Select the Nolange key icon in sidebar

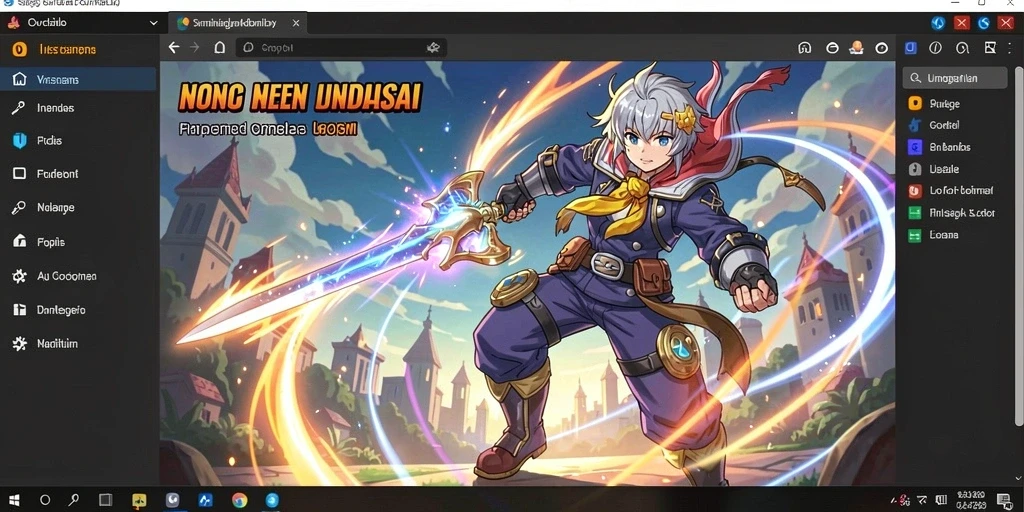(x=19, y=208)
